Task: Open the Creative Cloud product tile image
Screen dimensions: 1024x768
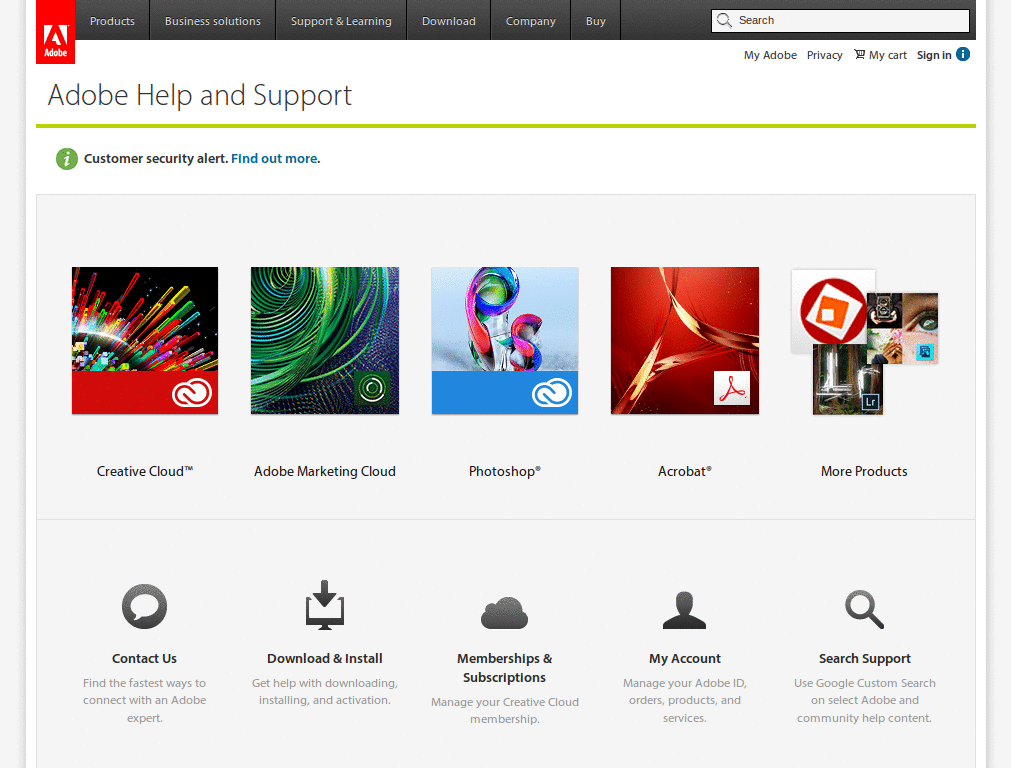Action: tap(145, 340)
